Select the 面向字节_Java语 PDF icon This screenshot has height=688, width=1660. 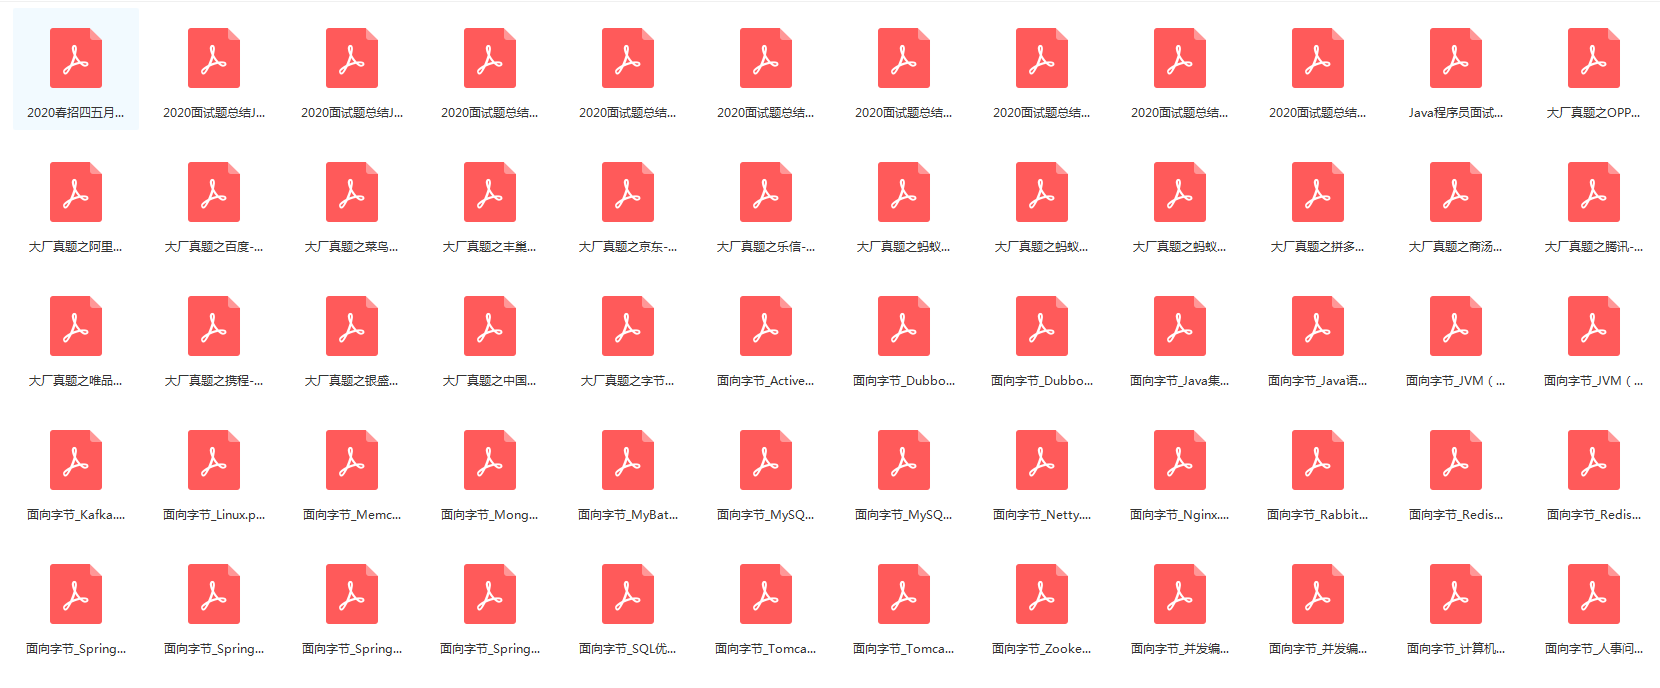tap(1318, 326)
